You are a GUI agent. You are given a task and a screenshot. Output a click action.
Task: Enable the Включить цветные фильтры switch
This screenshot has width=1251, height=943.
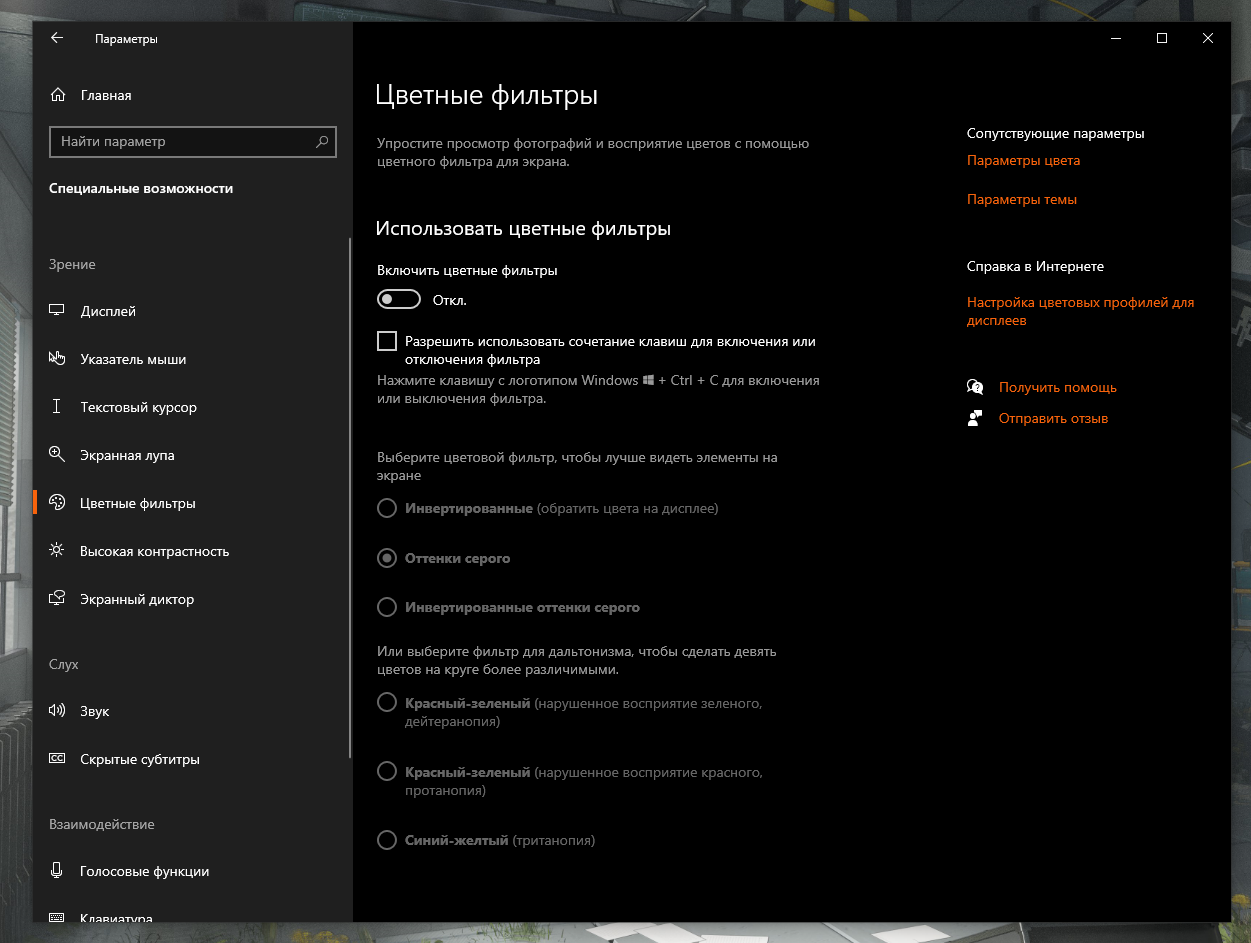tap(398, 300)
